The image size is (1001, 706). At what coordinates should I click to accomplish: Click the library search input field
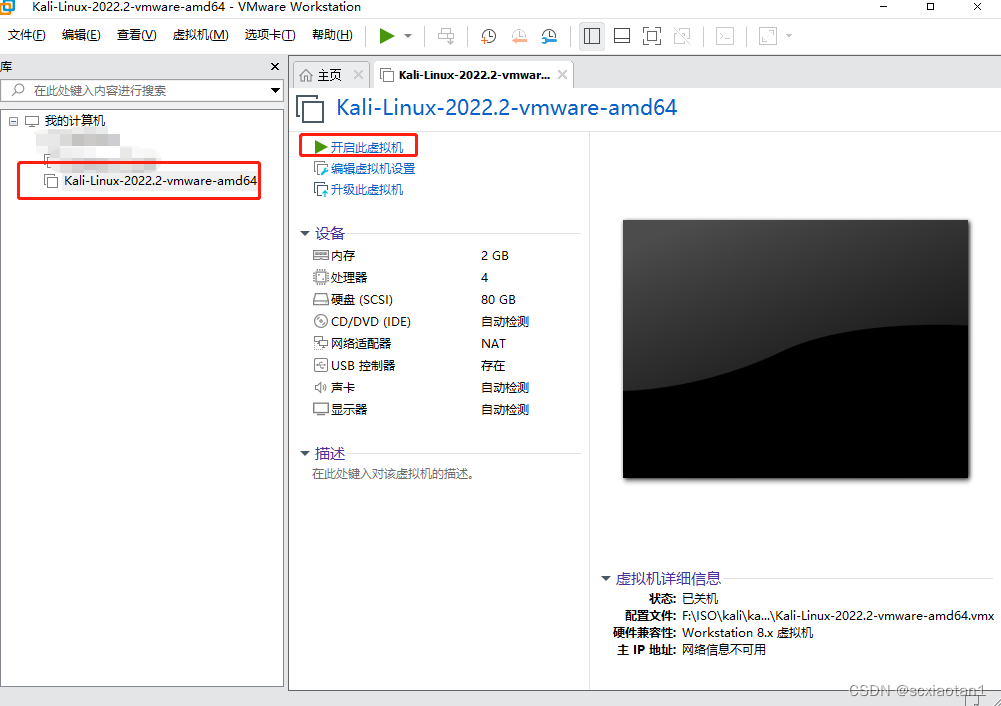click(x=140, y=91)
